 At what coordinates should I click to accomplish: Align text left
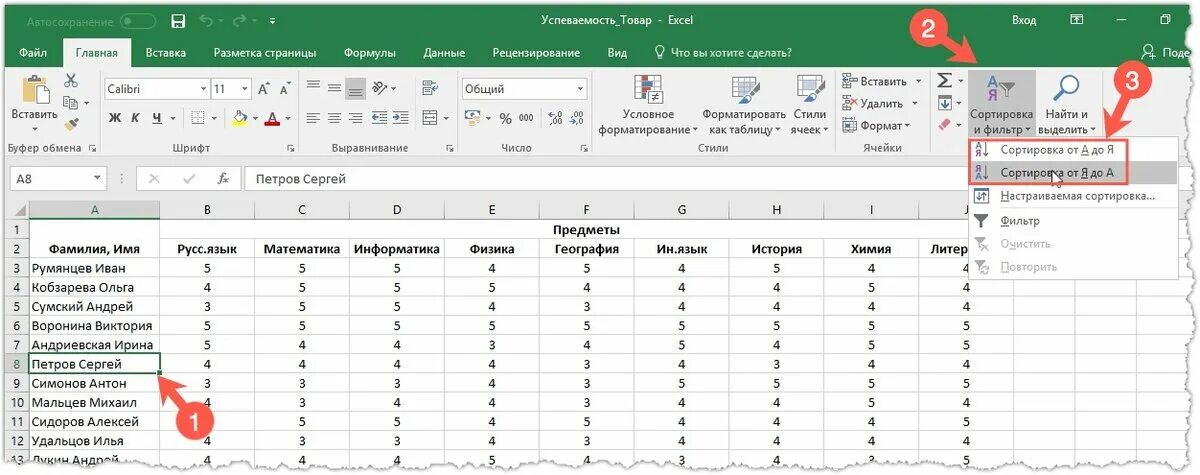click(313, 118)
